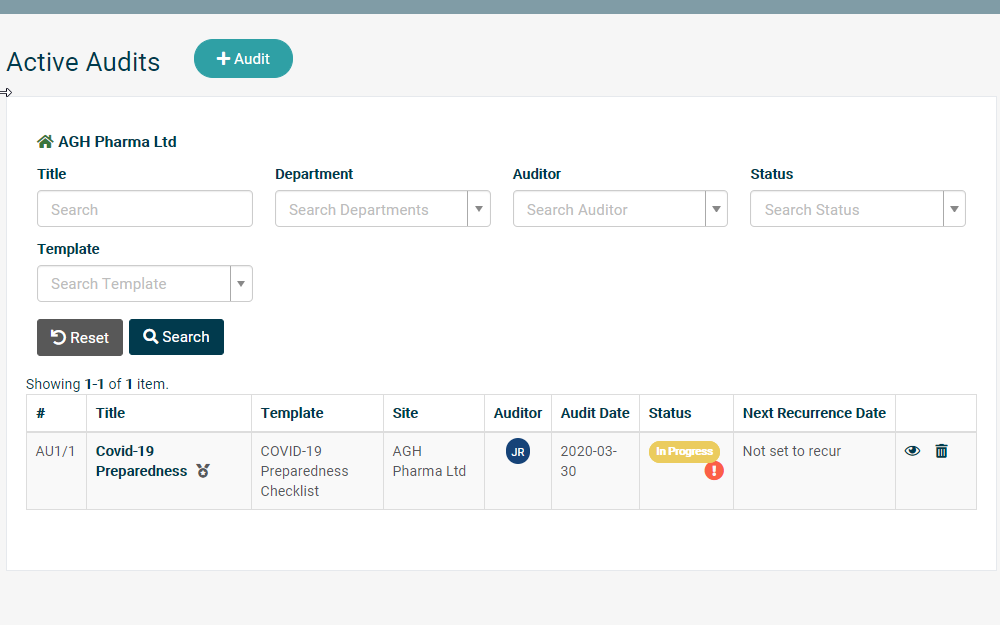Open the Status dropdown arrow
The height and width of the screenshot is (625, 1000).
(954, 209)
